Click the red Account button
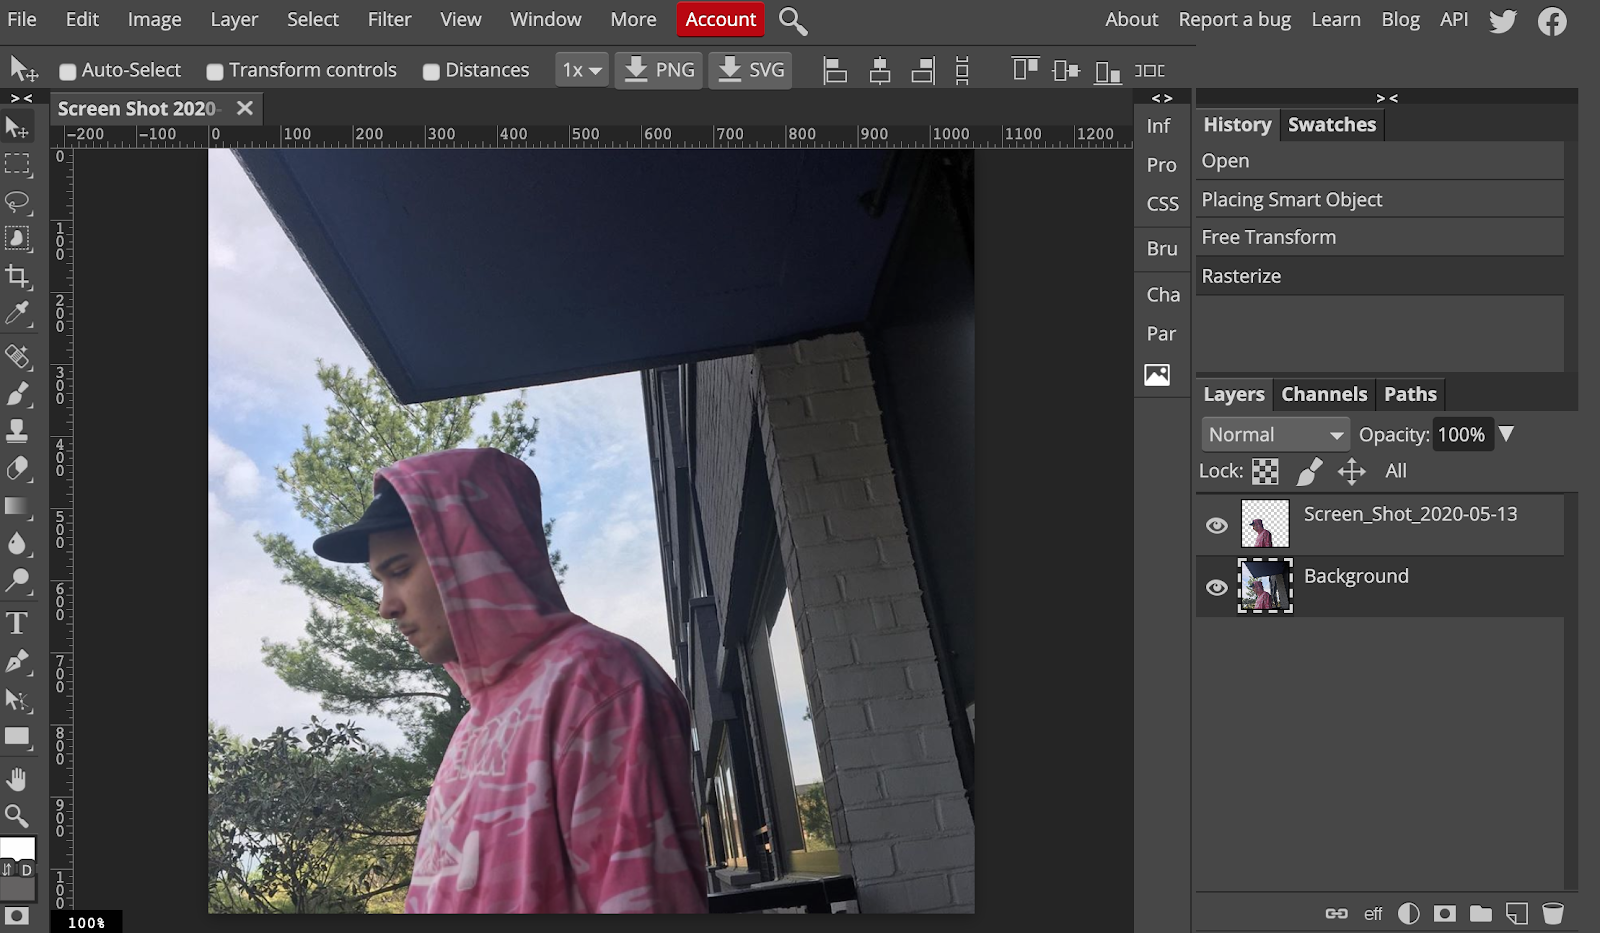Screen dimensions: 1600x933 pyautogui.click(x=720, y=19)
